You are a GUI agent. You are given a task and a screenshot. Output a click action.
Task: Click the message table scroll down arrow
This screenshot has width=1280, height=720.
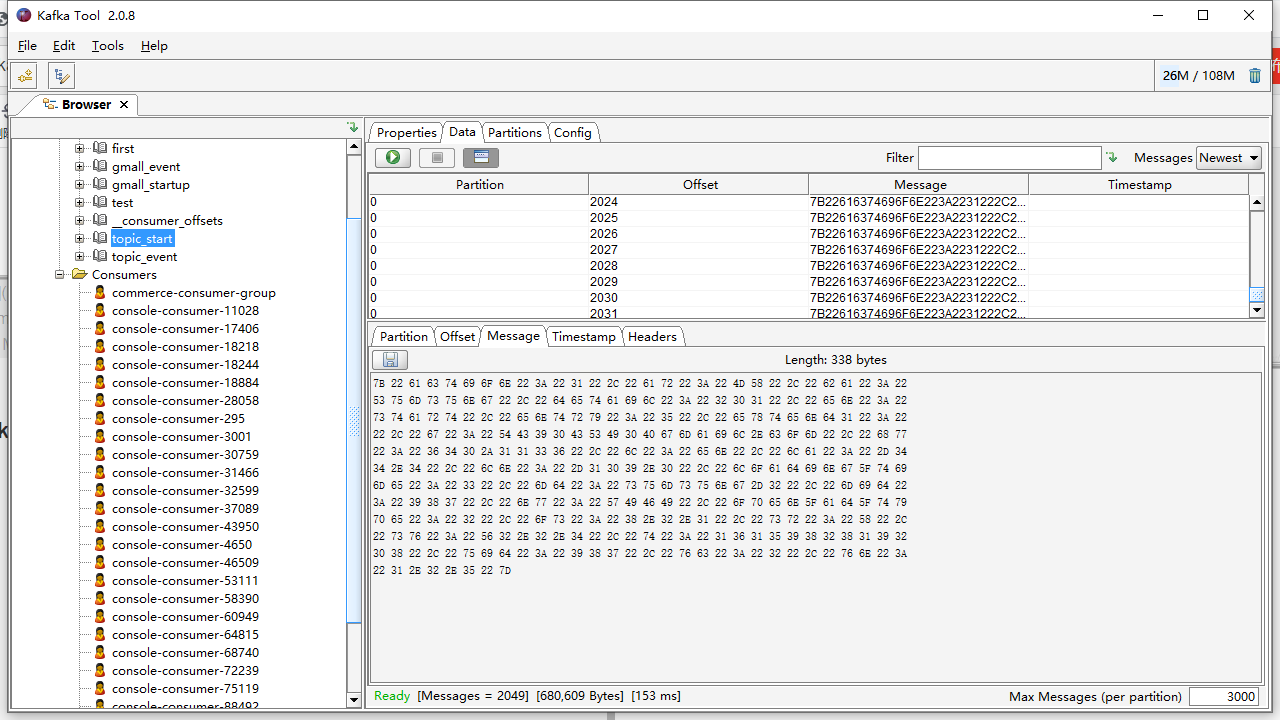tap(1257, 311)
